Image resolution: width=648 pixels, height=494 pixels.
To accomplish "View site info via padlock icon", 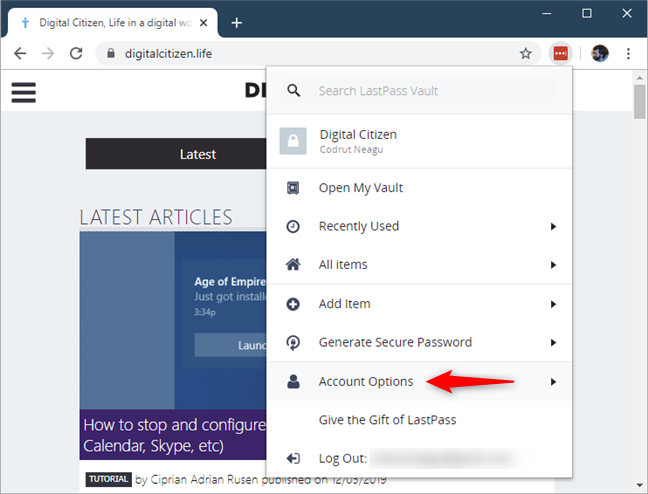I will pos(111,53).
